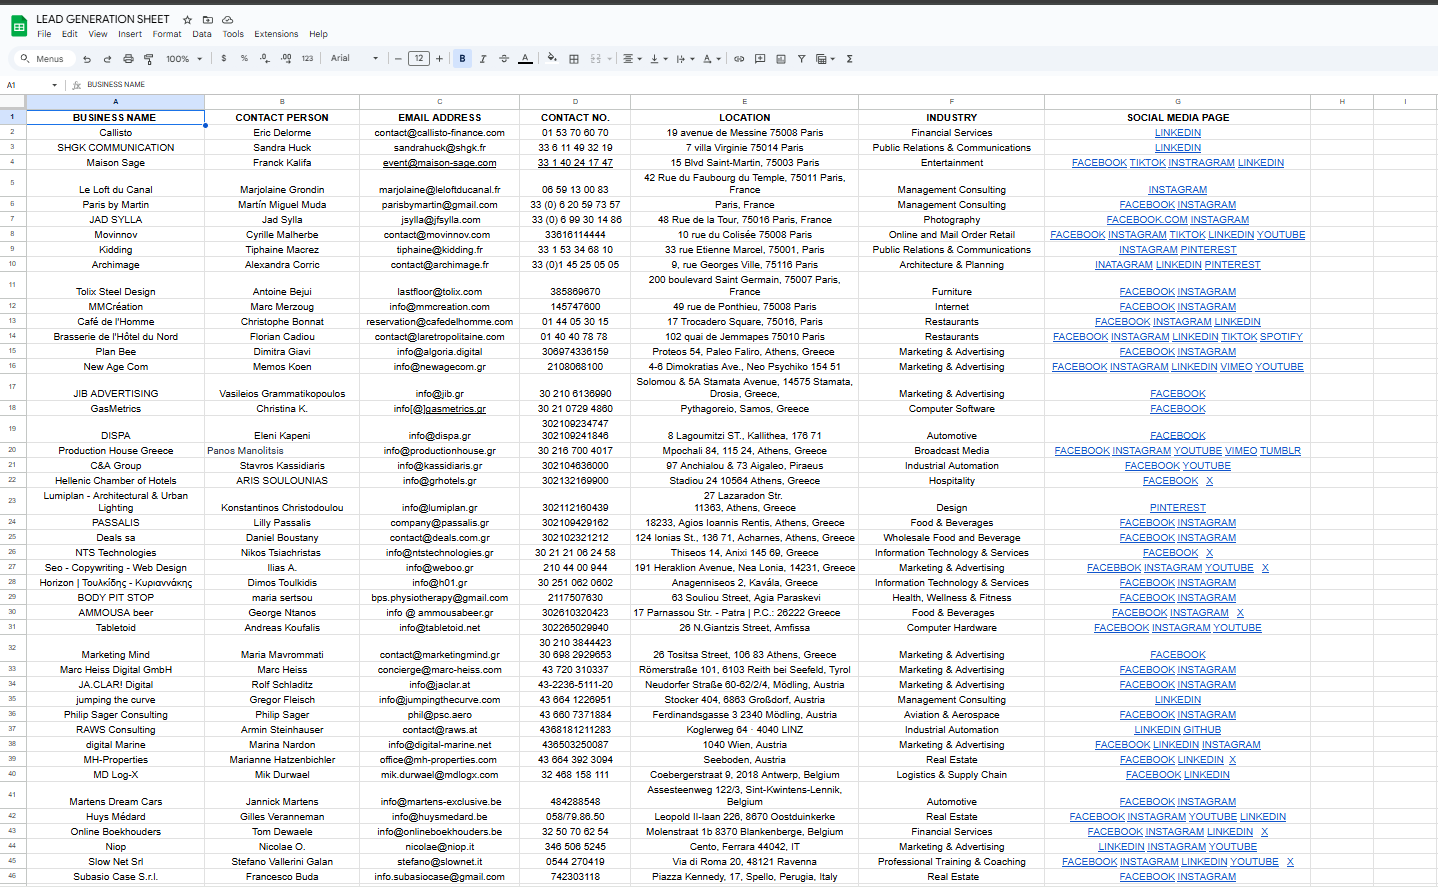Click the Undo arrow in toolbar
Viewport: 1438px width, 887px height.
pos(87,59)
